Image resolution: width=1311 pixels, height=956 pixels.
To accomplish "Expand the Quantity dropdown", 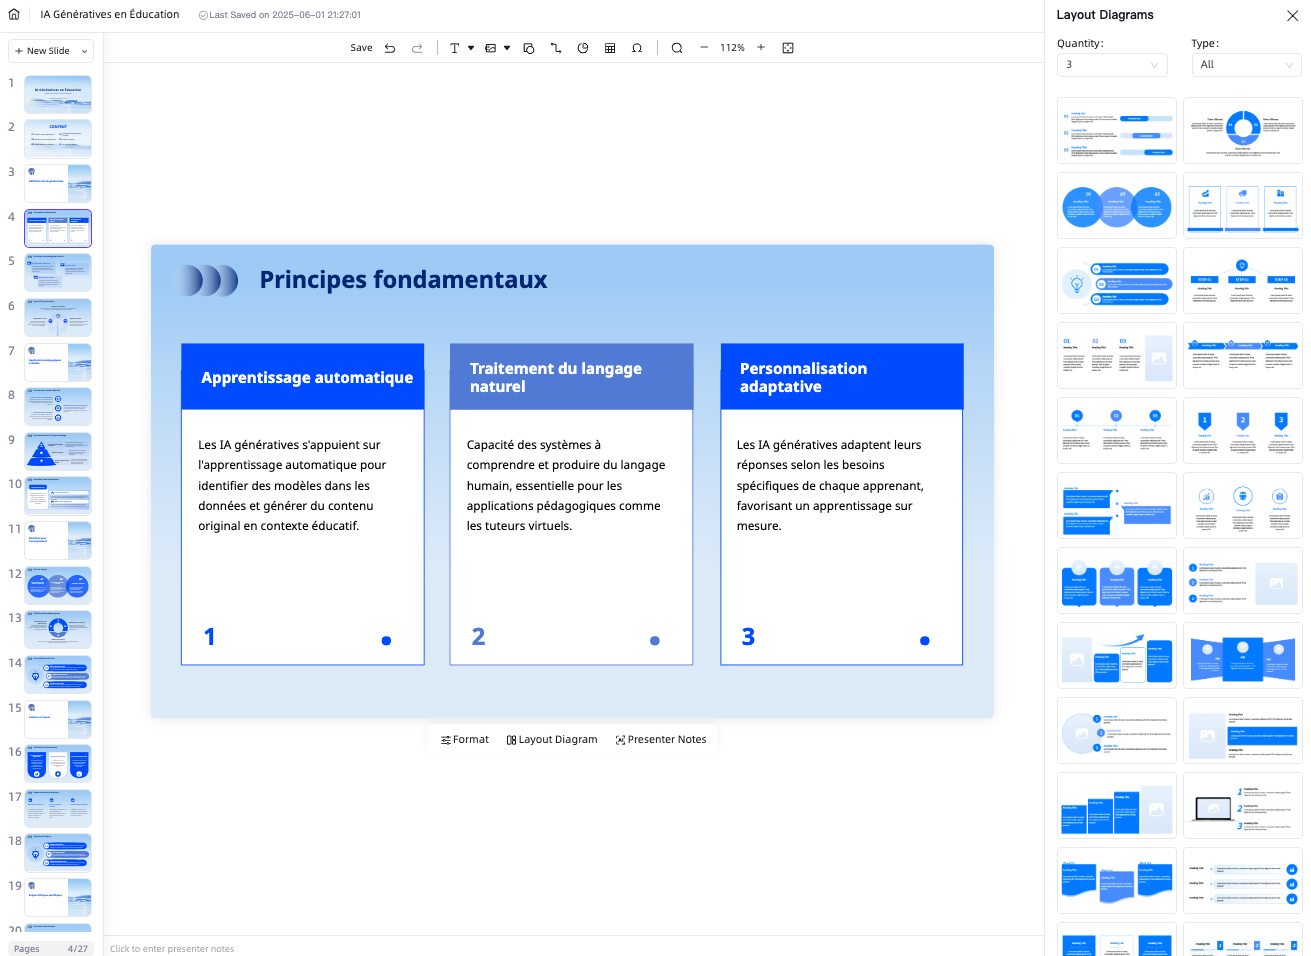I will 1112,65.
